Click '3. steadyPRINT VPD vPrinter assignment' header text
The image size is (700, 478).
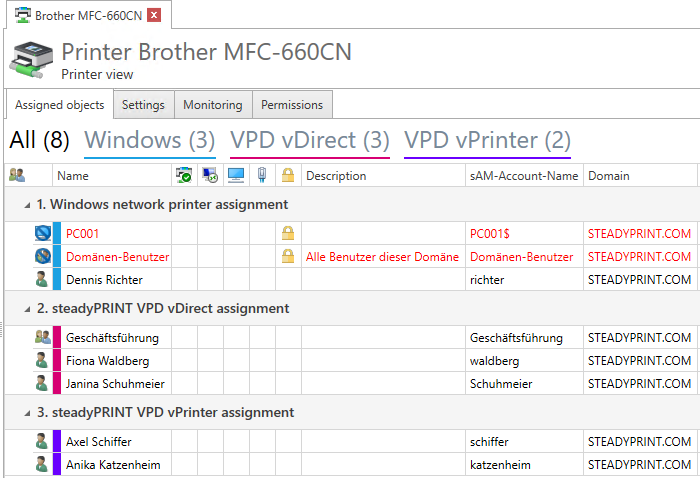point(166,412)
